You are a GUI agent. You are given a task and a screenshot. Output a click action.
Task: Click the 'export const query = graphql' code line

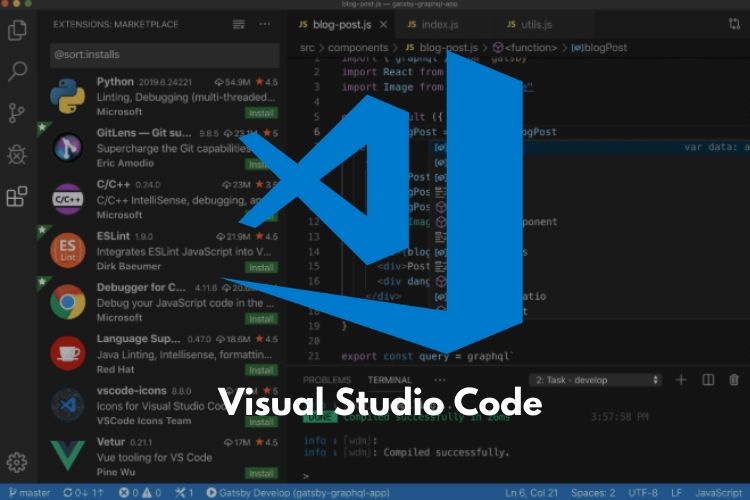(427, 356)
